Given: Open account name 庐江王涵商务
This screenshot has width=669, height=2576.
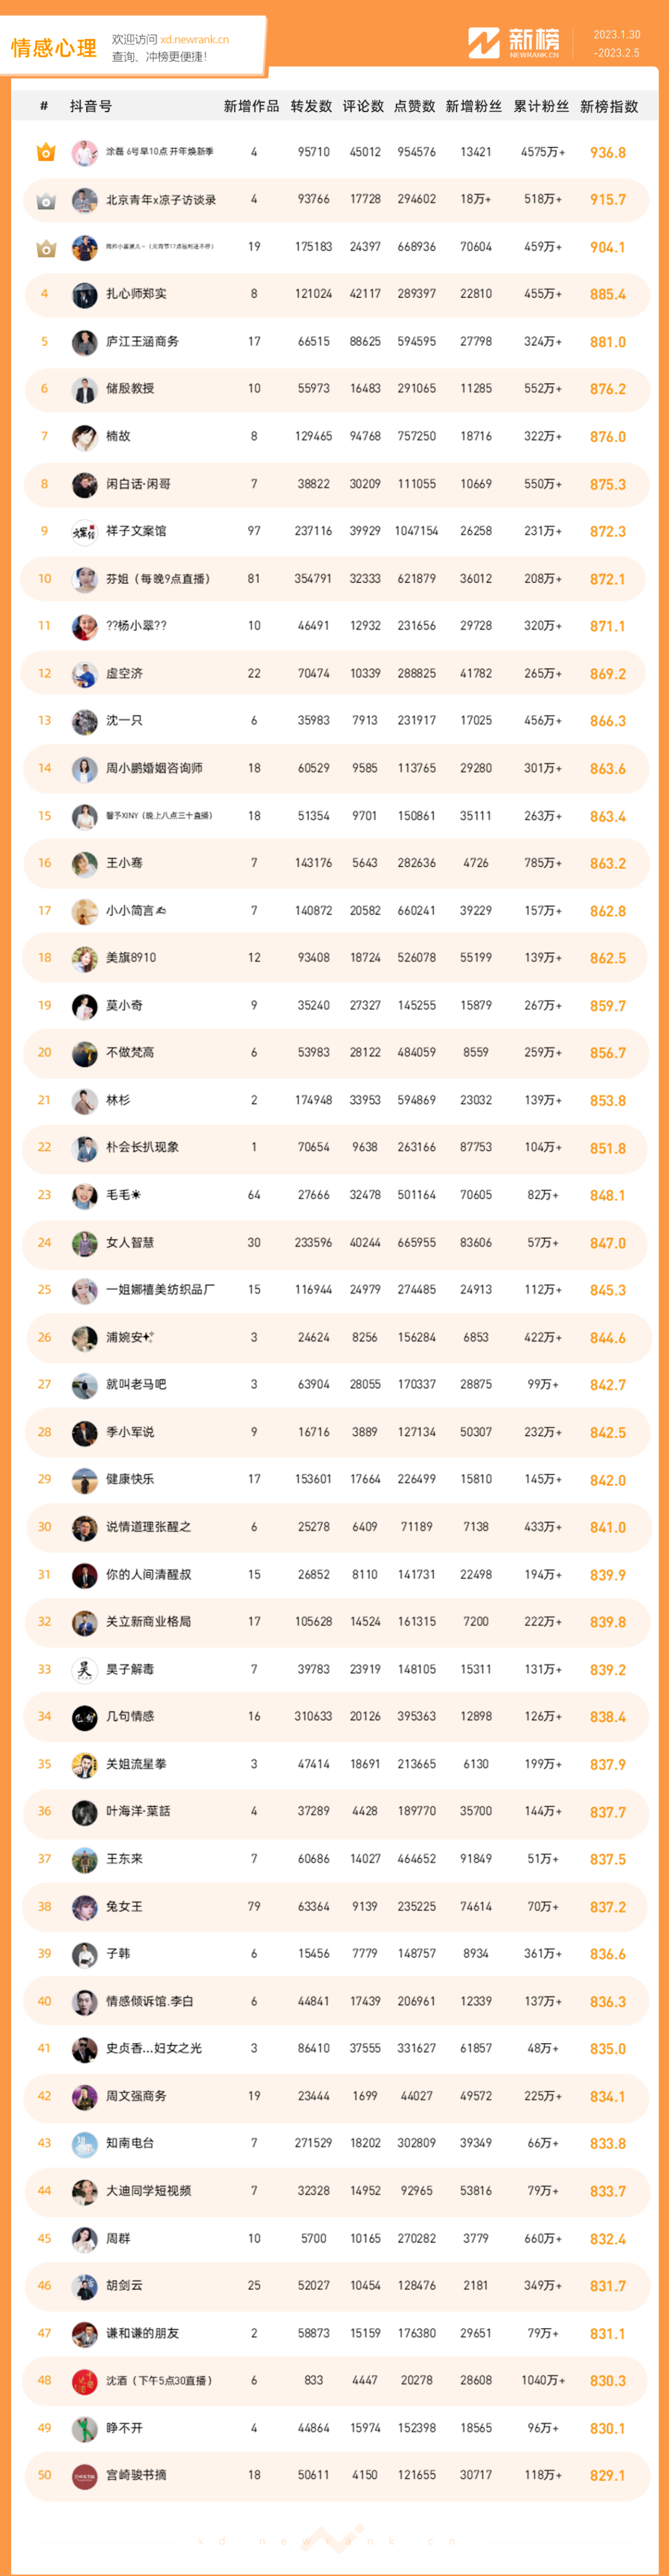Looking at the screenshot, I should click(142, 341).
